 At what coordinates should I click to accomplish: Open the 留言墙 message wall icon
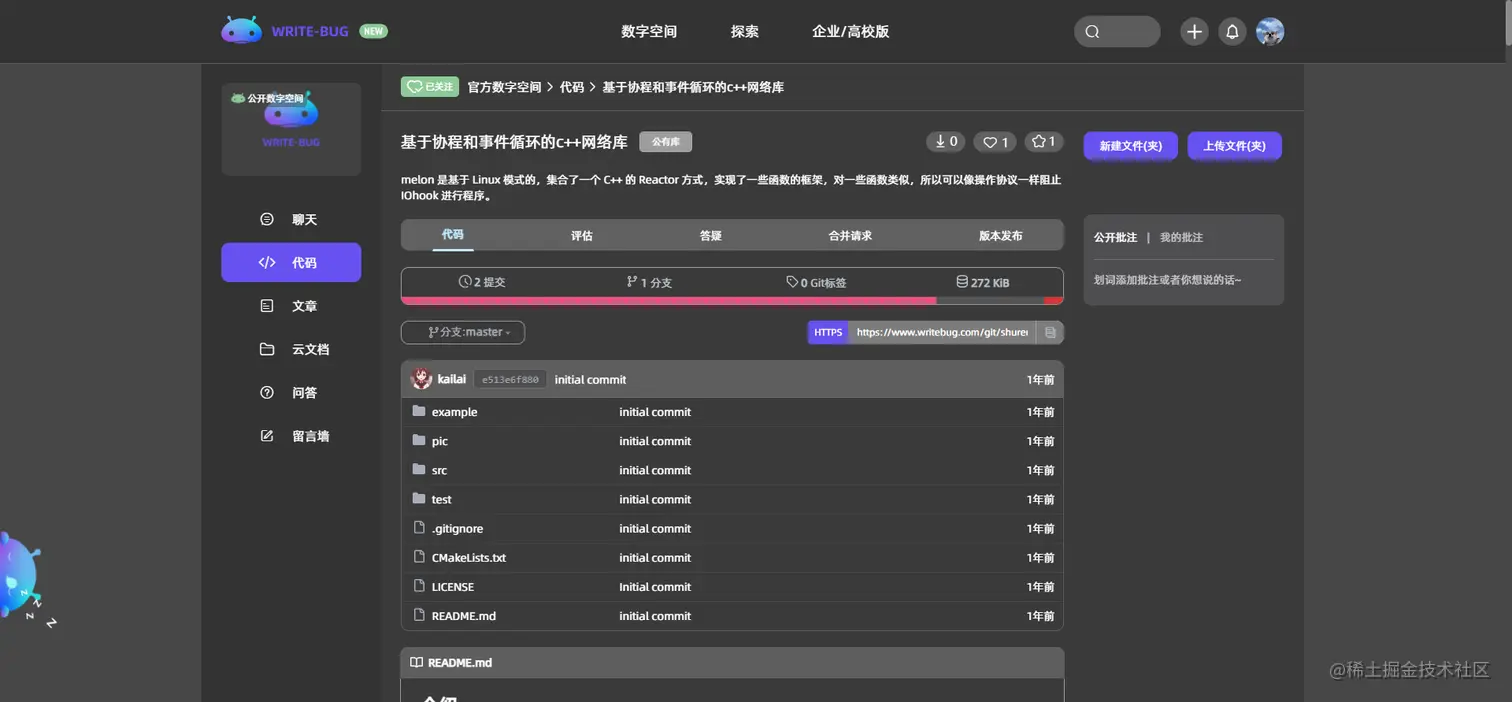tap(264, 435)
